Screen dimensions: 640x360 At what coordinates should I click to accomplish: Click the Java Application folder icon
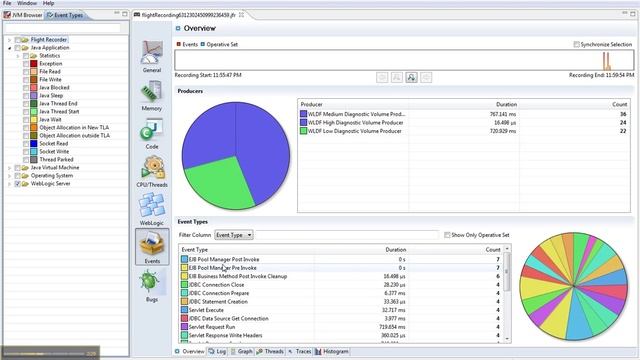click(x=25, y=48)
